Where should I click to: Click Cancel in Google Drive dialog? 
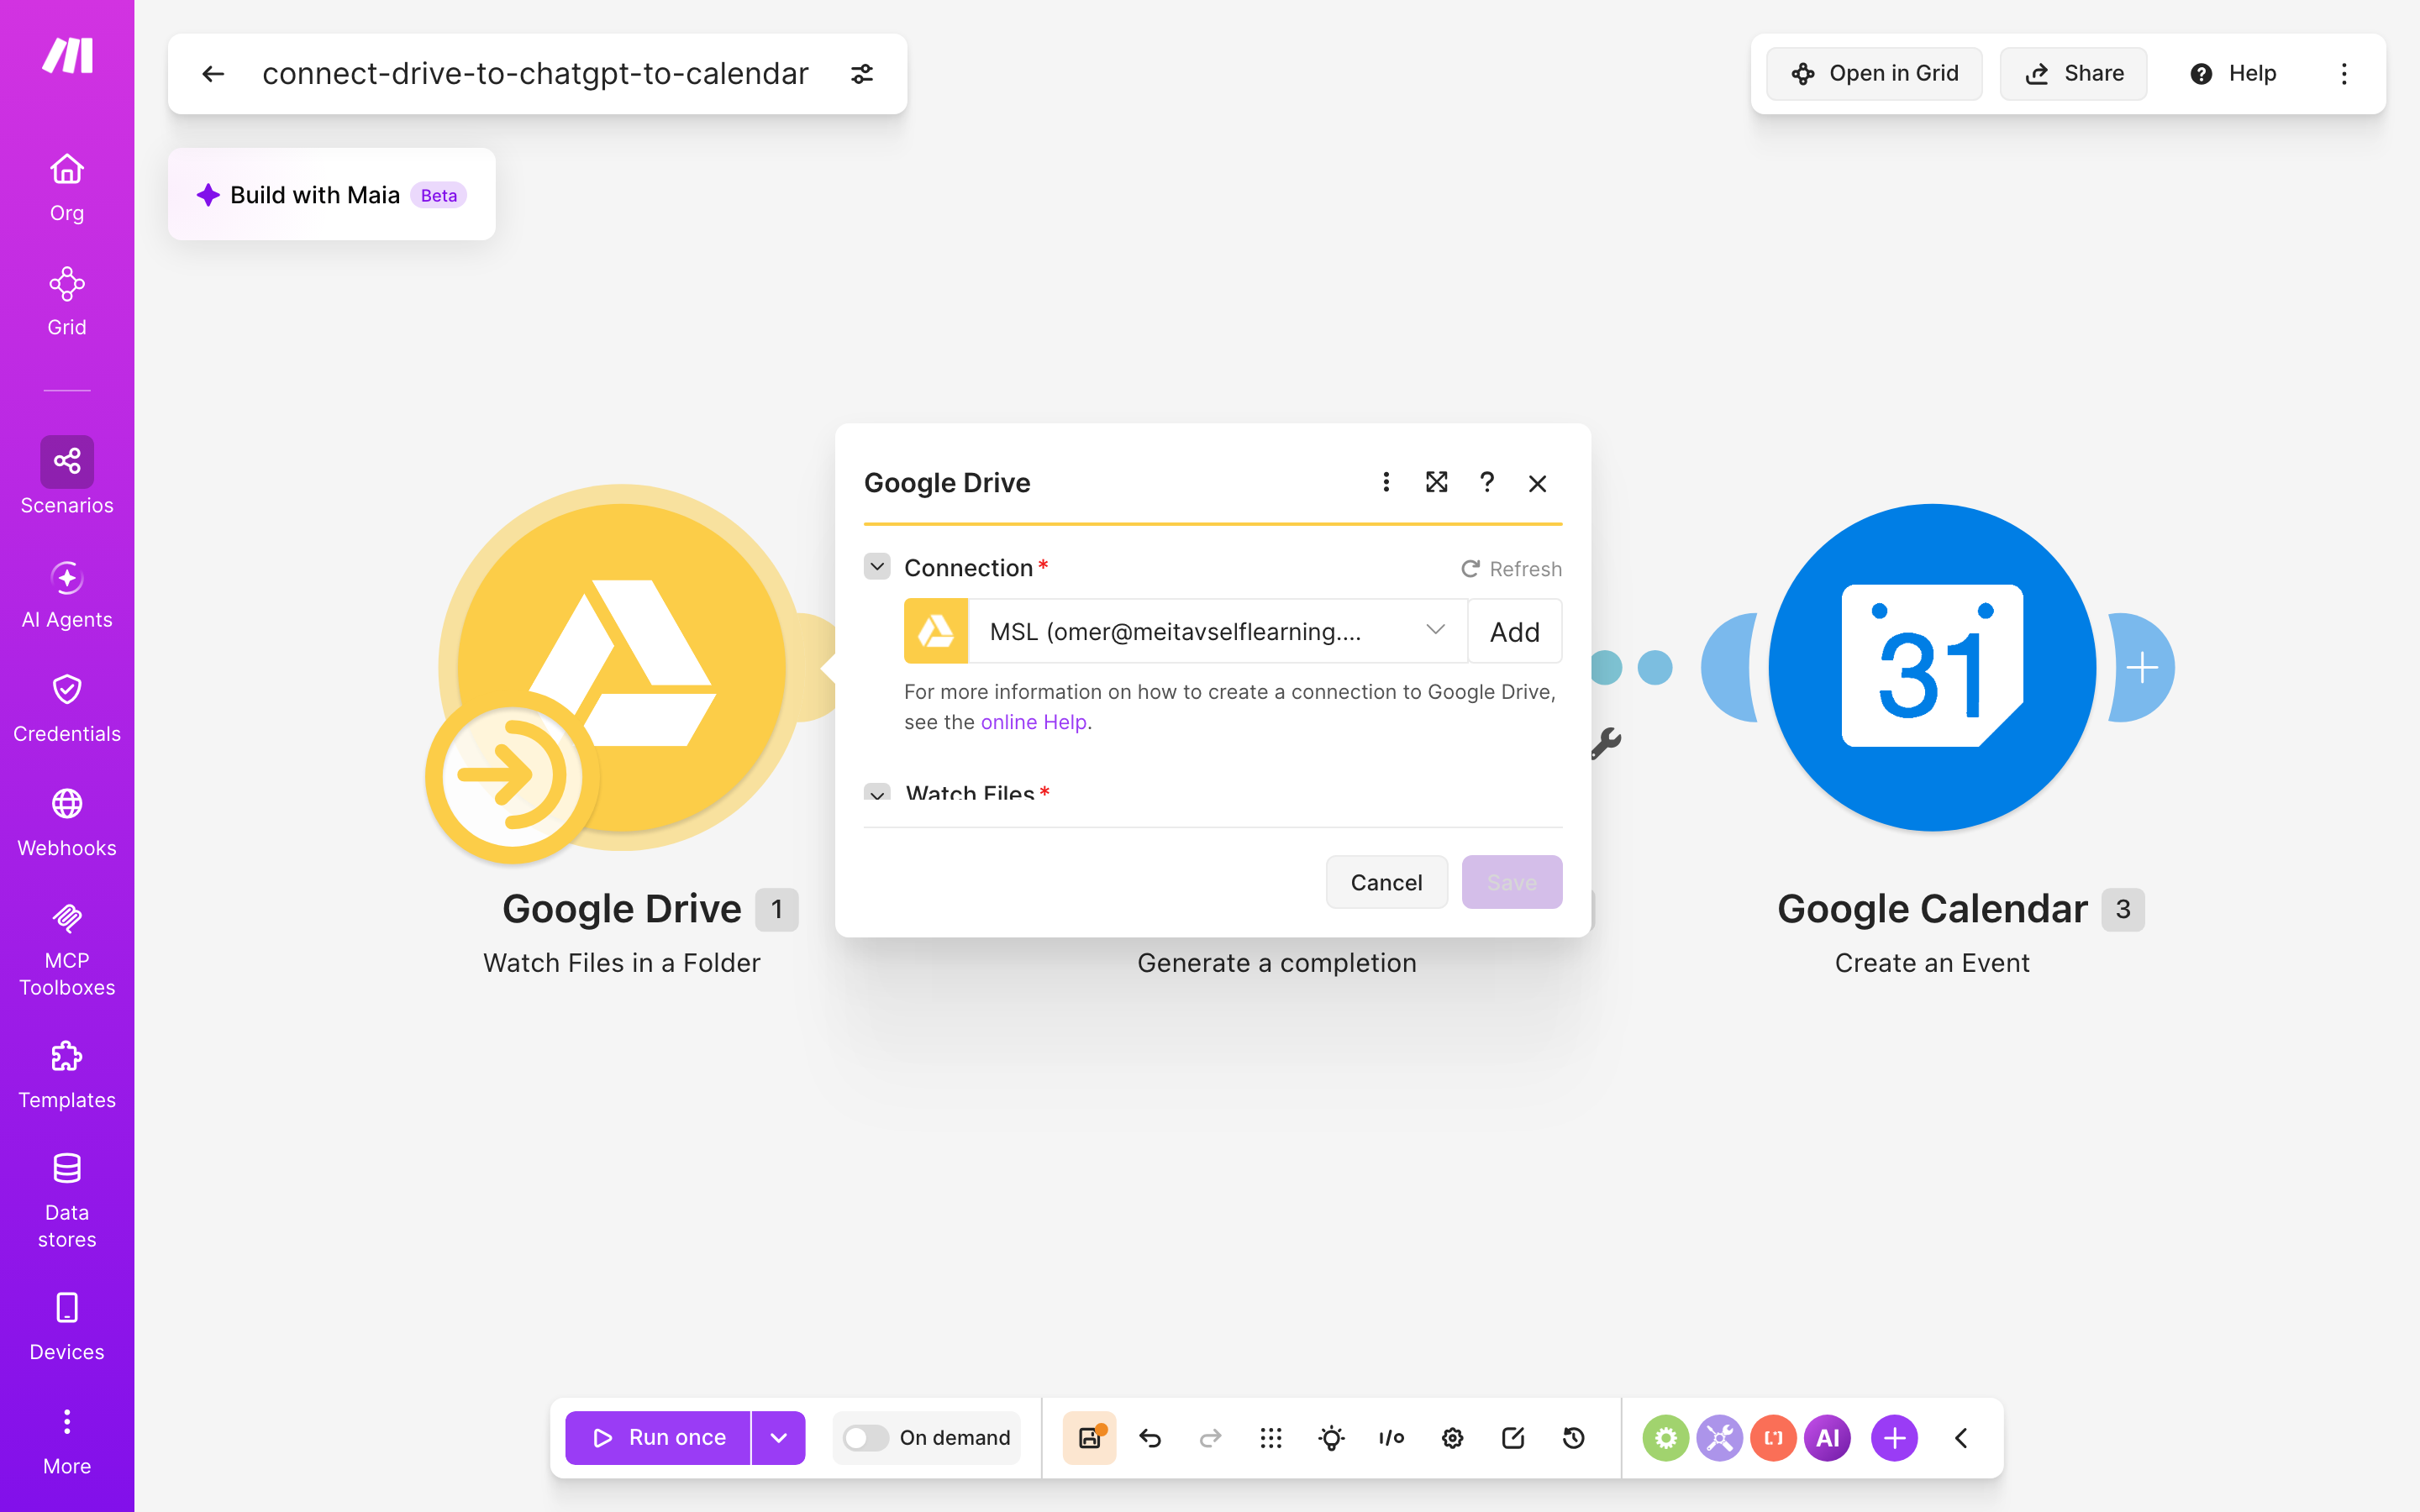pos(1386,882)
